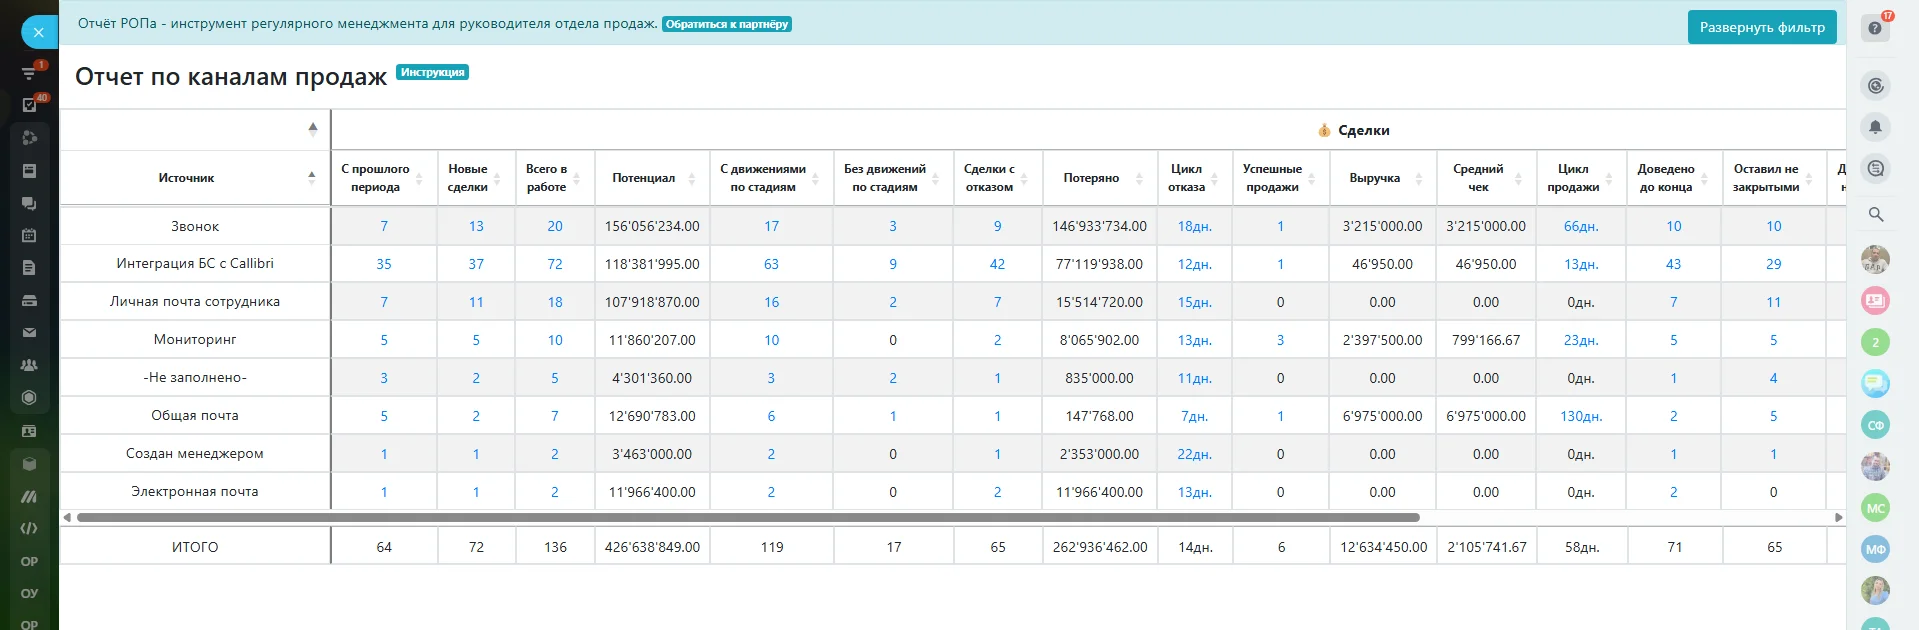Open notifications bell icon
Image resolution: width=1919 pixels, height=630 pixels.
pyautogui.click(x=1875, y=127)
